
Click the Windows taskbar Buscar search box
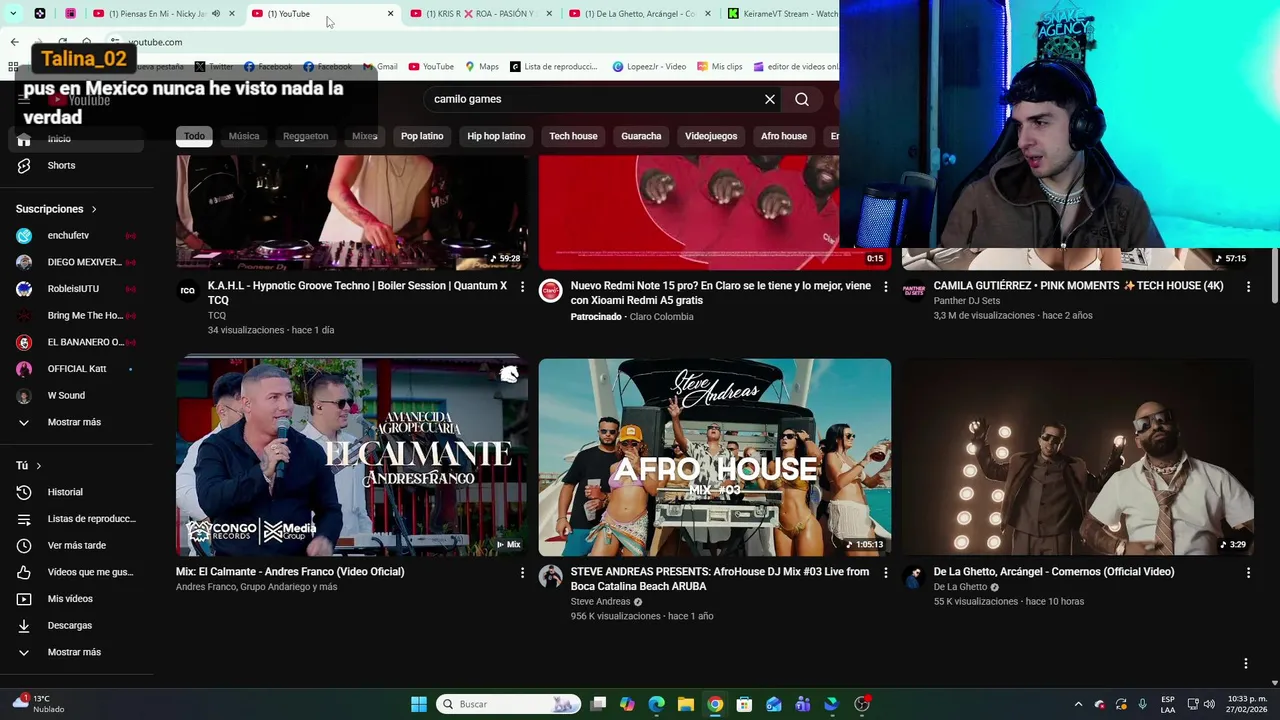[510, 704]
